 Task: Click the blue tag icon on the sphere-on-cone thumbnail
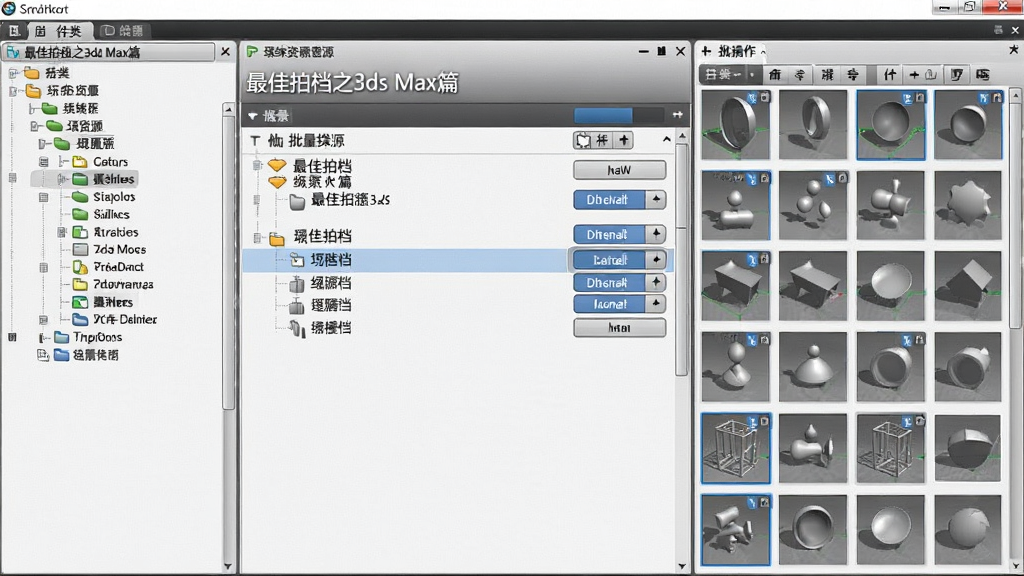click(752, 340)
